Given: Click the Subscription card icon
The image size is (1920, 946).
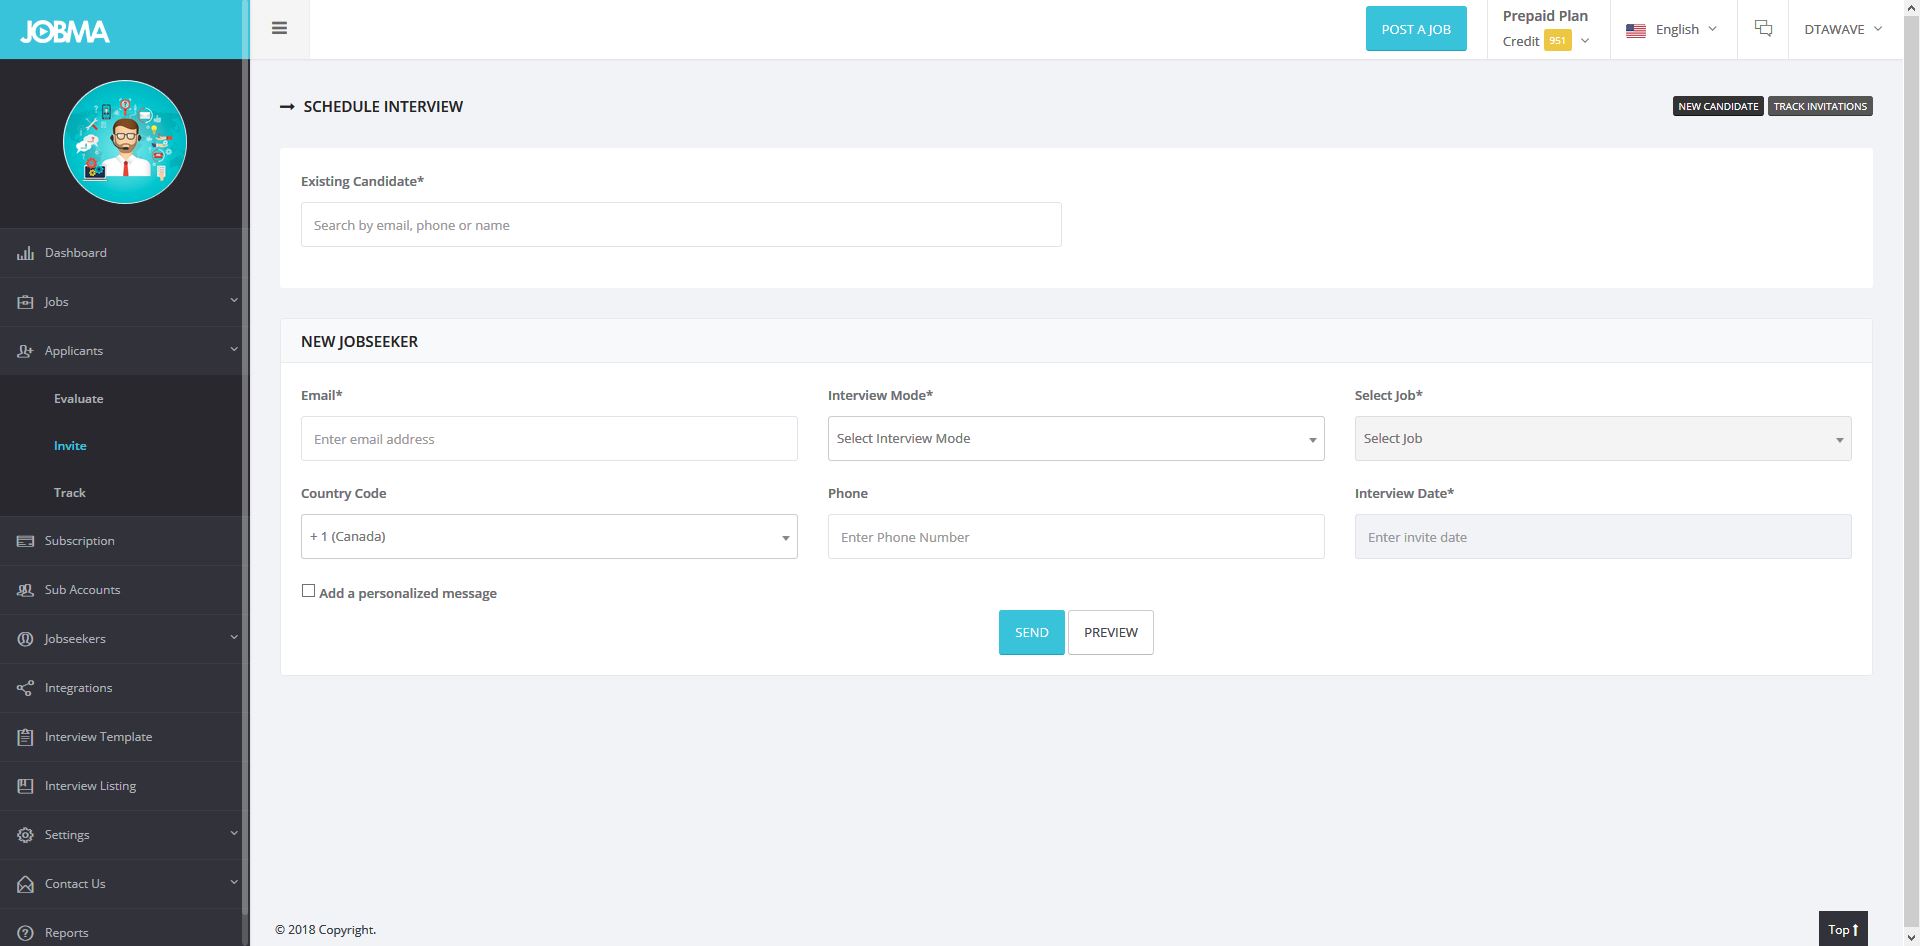Looking at the screenshot, I should pos(25,541).
